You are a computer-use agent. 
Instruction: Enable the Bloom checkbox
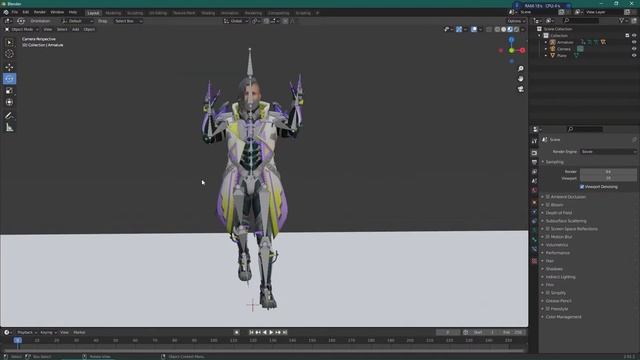pos(548,204)
